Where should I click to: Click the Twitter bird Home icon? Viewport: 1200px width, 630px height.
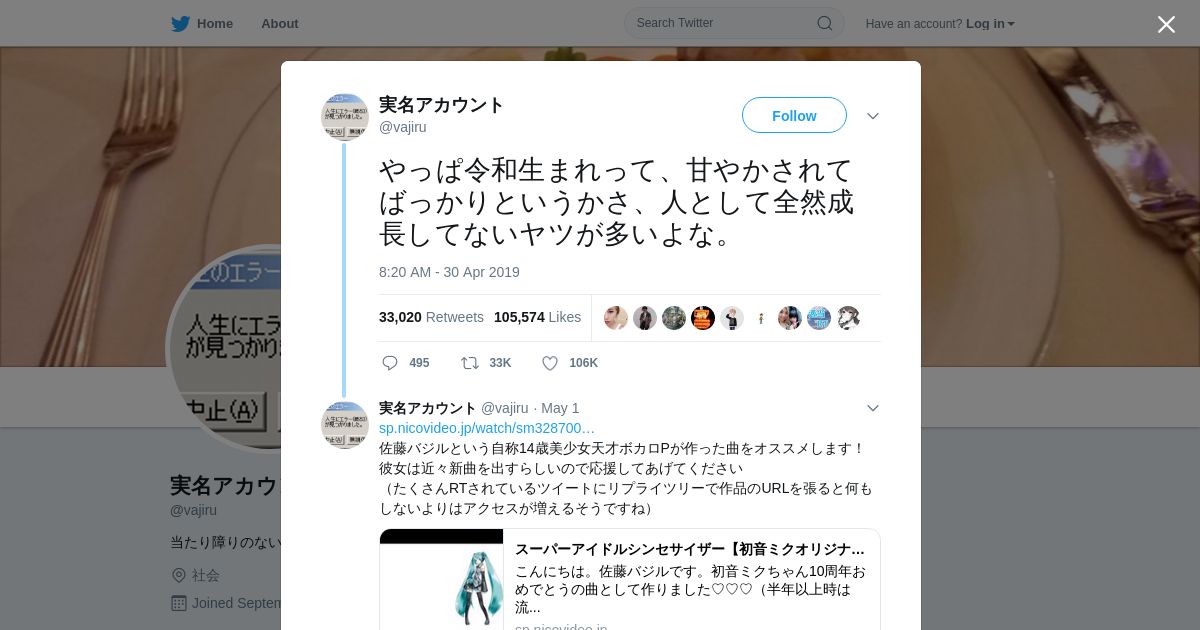pyautogui.click(x=180, y=24)
